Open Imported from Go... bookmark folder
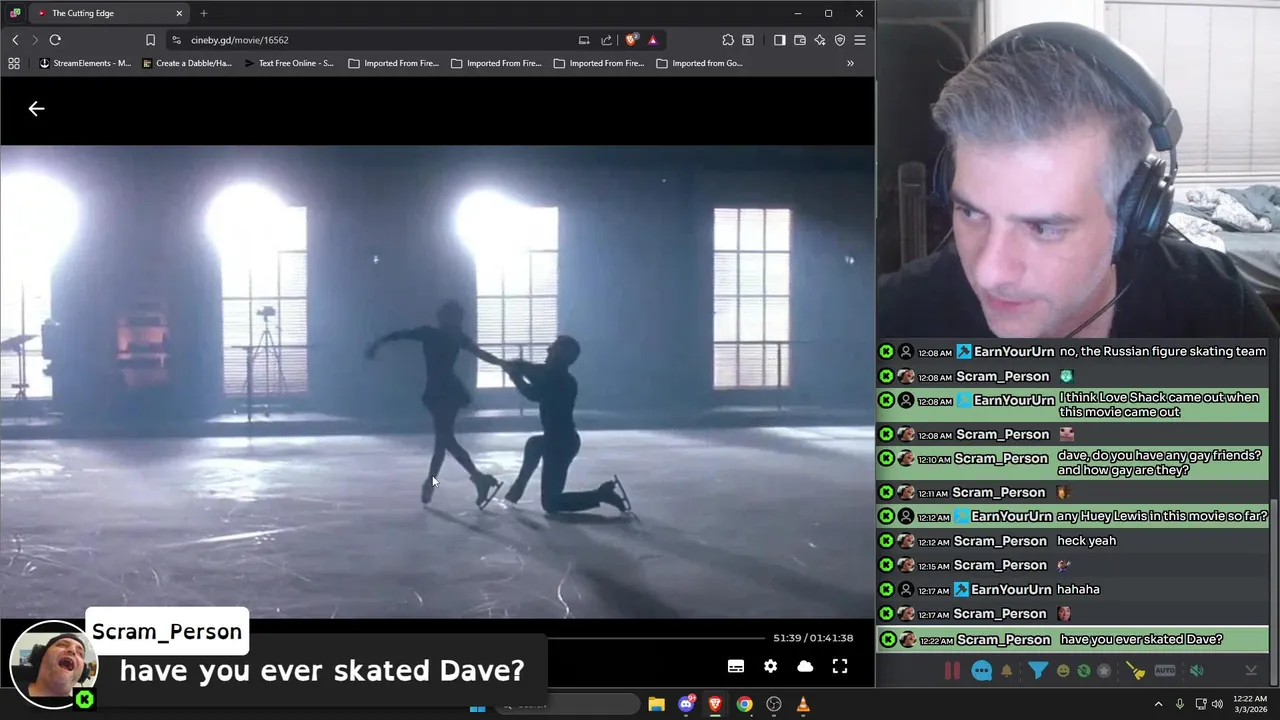The image size is (1280, 720). point(699,63)
